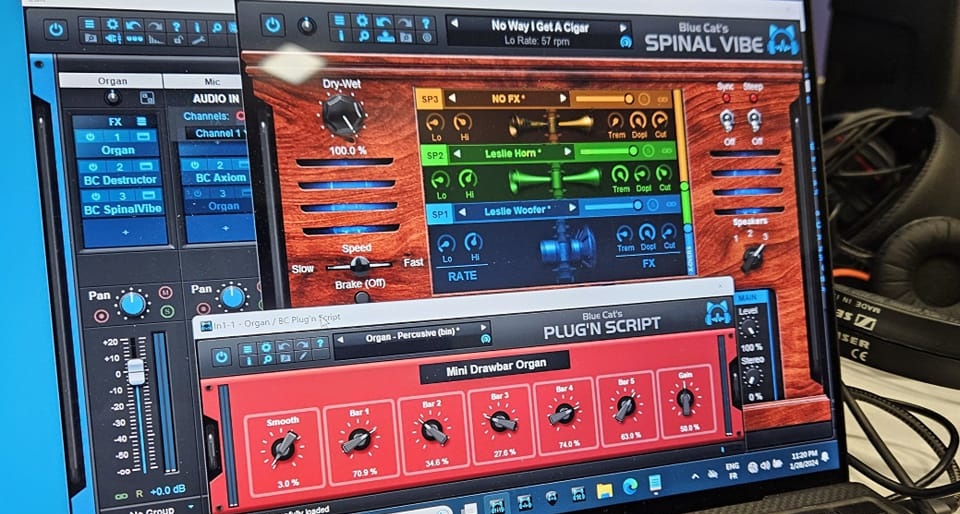960x514 pixels.
Task: Click Plug'n Script pencil edit icon
Action: pos(302,356)
